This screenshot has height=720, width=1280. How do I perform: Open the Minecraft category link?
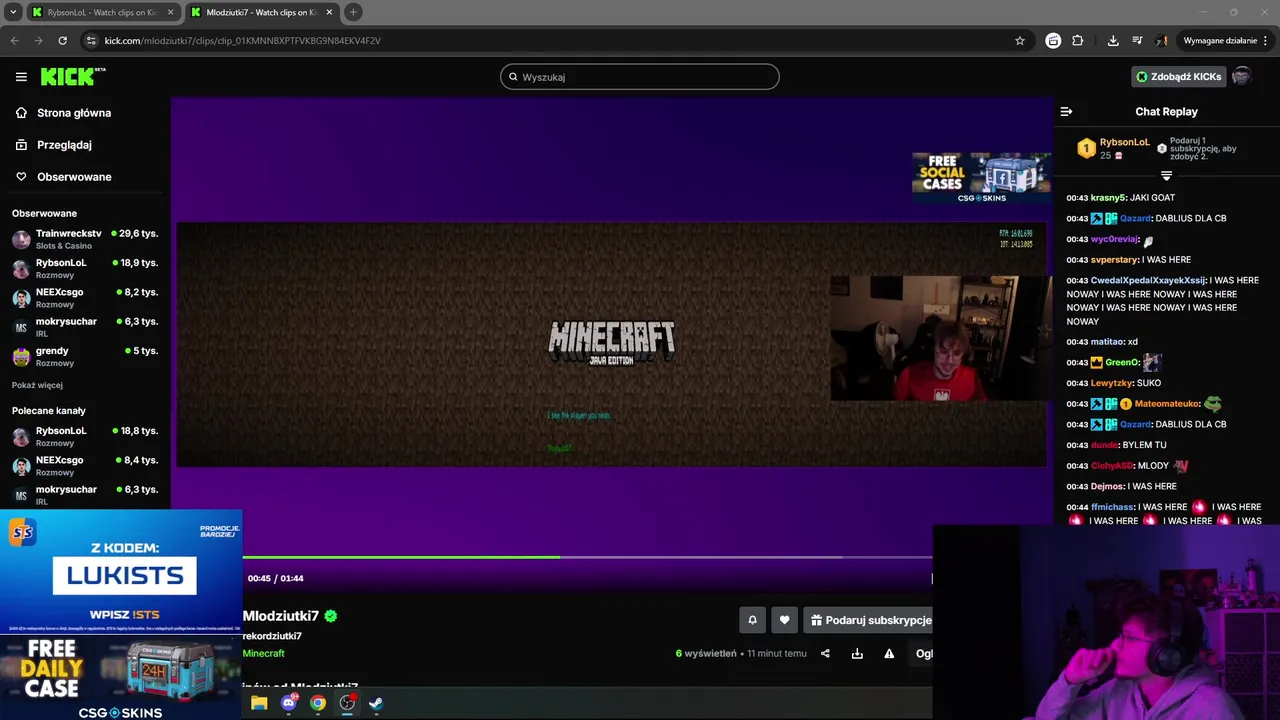pos(264,653)
